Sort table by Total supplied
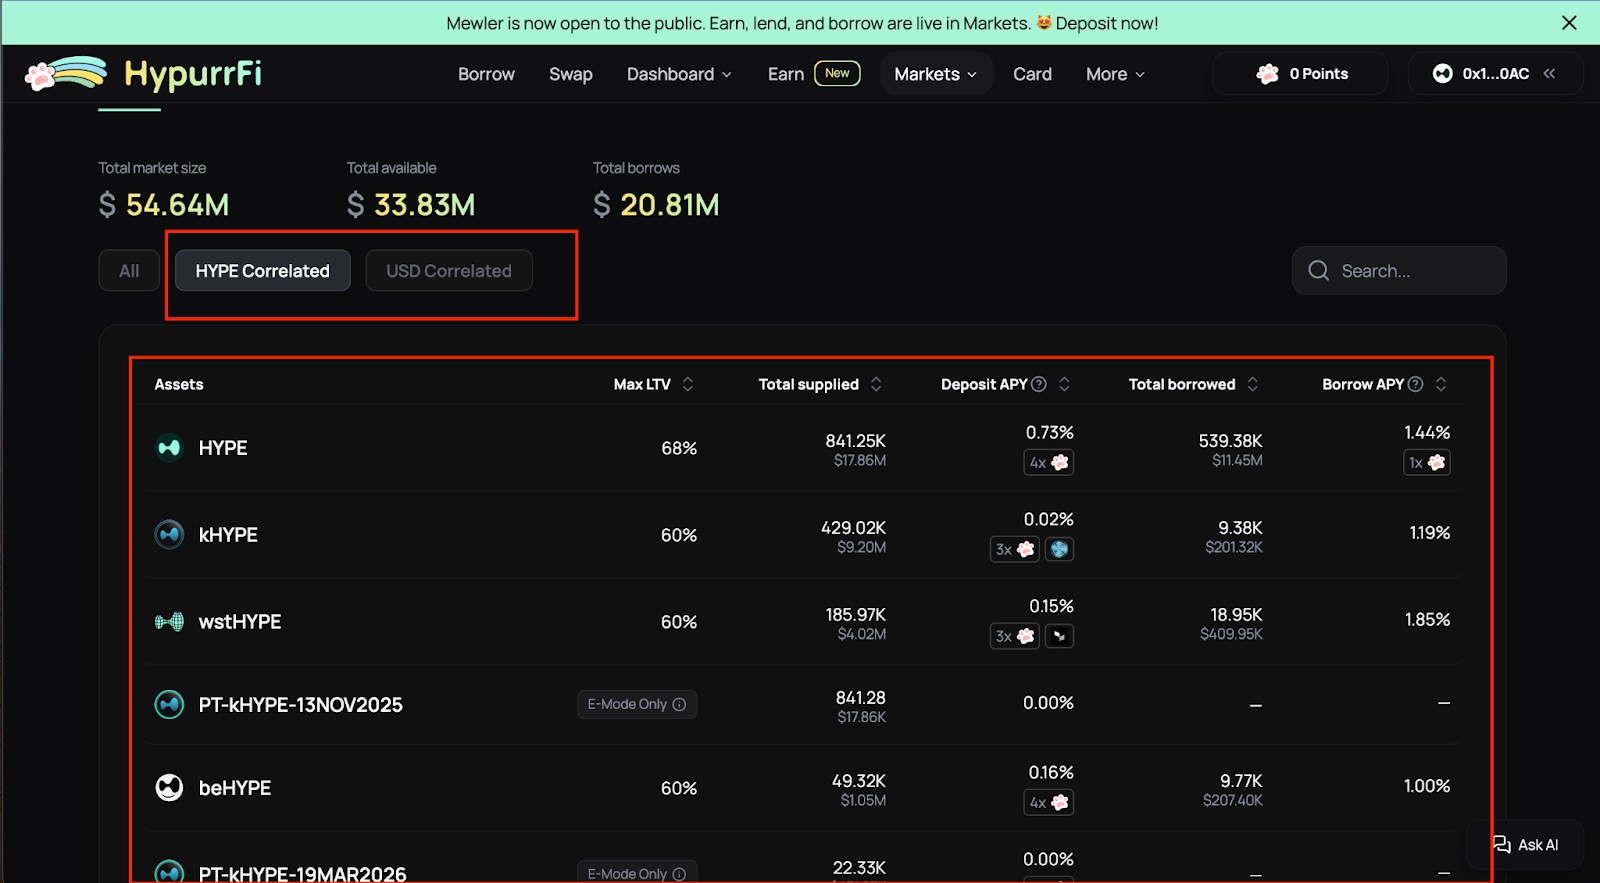The width and height of the screenshot is (1600, 883). [x=820, y=384]
